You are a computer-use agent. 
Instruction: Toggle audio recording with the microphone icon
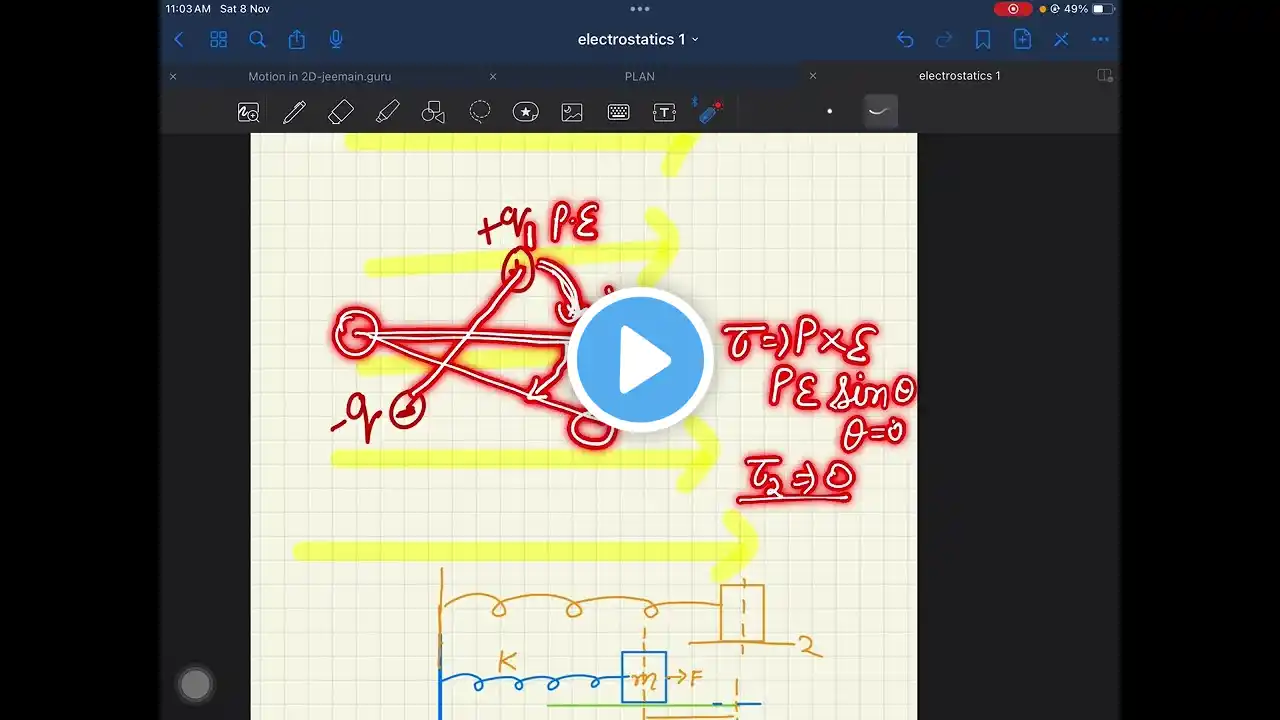click(335, 39)
